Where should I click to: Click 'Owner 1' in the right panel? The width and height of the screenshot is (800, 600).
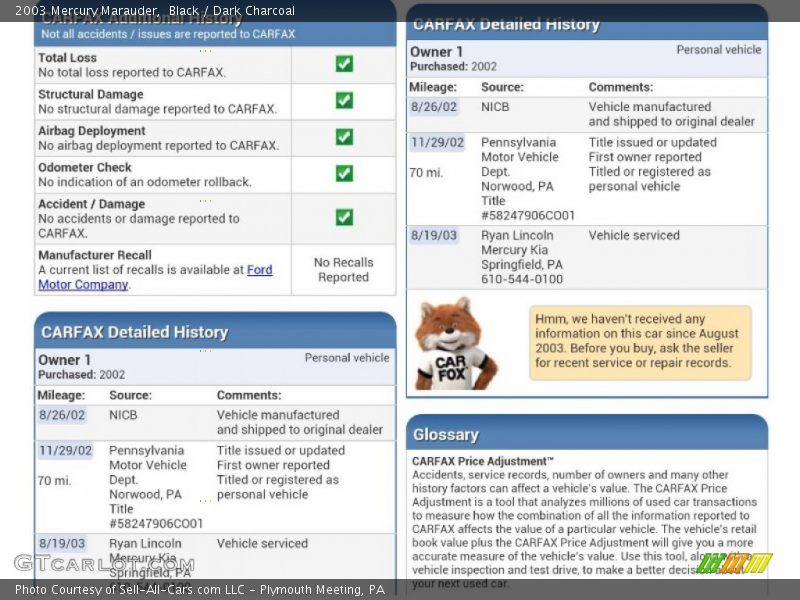(x=436, y=52)
